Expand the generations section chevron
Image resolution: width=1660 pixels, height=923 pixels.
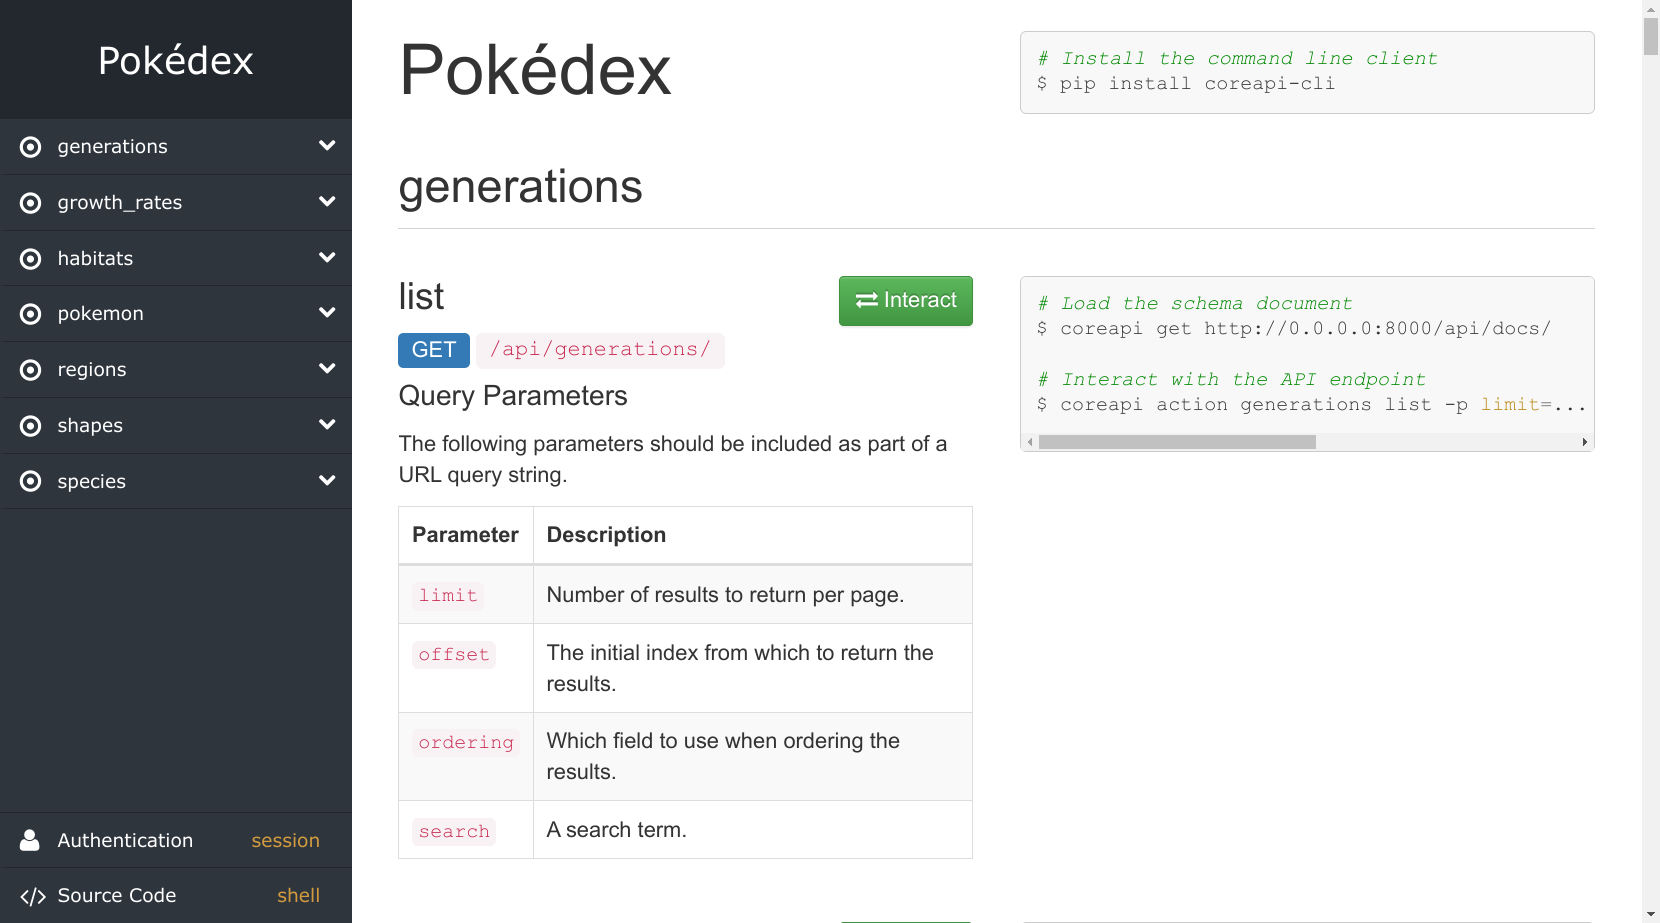pos(327,145)
